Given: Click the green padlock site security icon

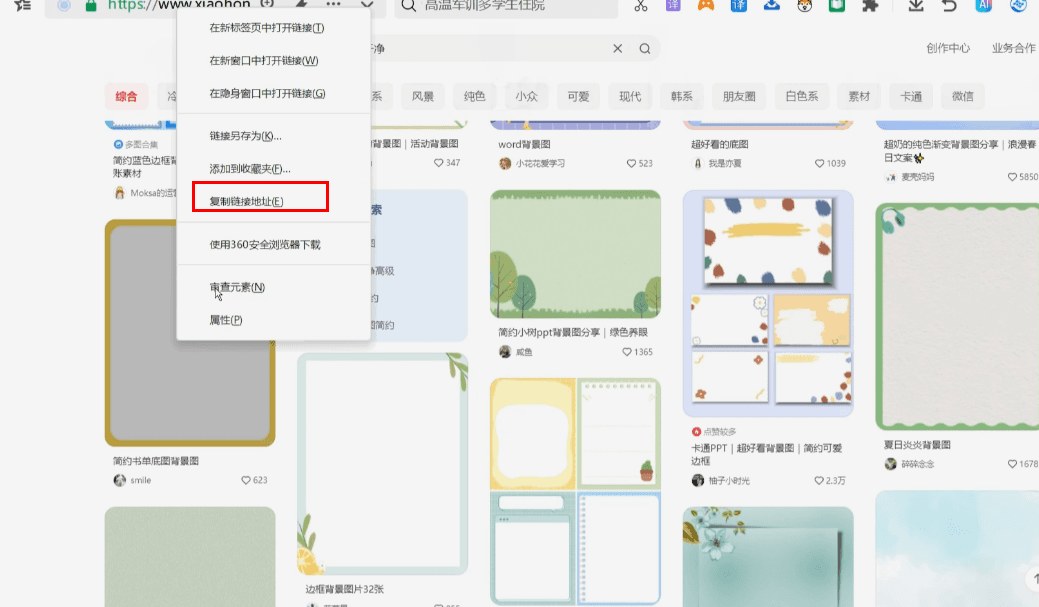Looking at the screenshot, I should tap(91, 6).
